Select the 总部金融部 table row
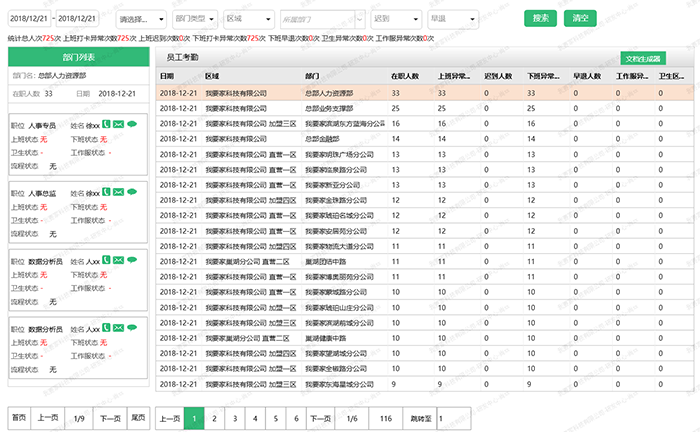Screen dimensions: 700x432 click(x=425, y=139)
